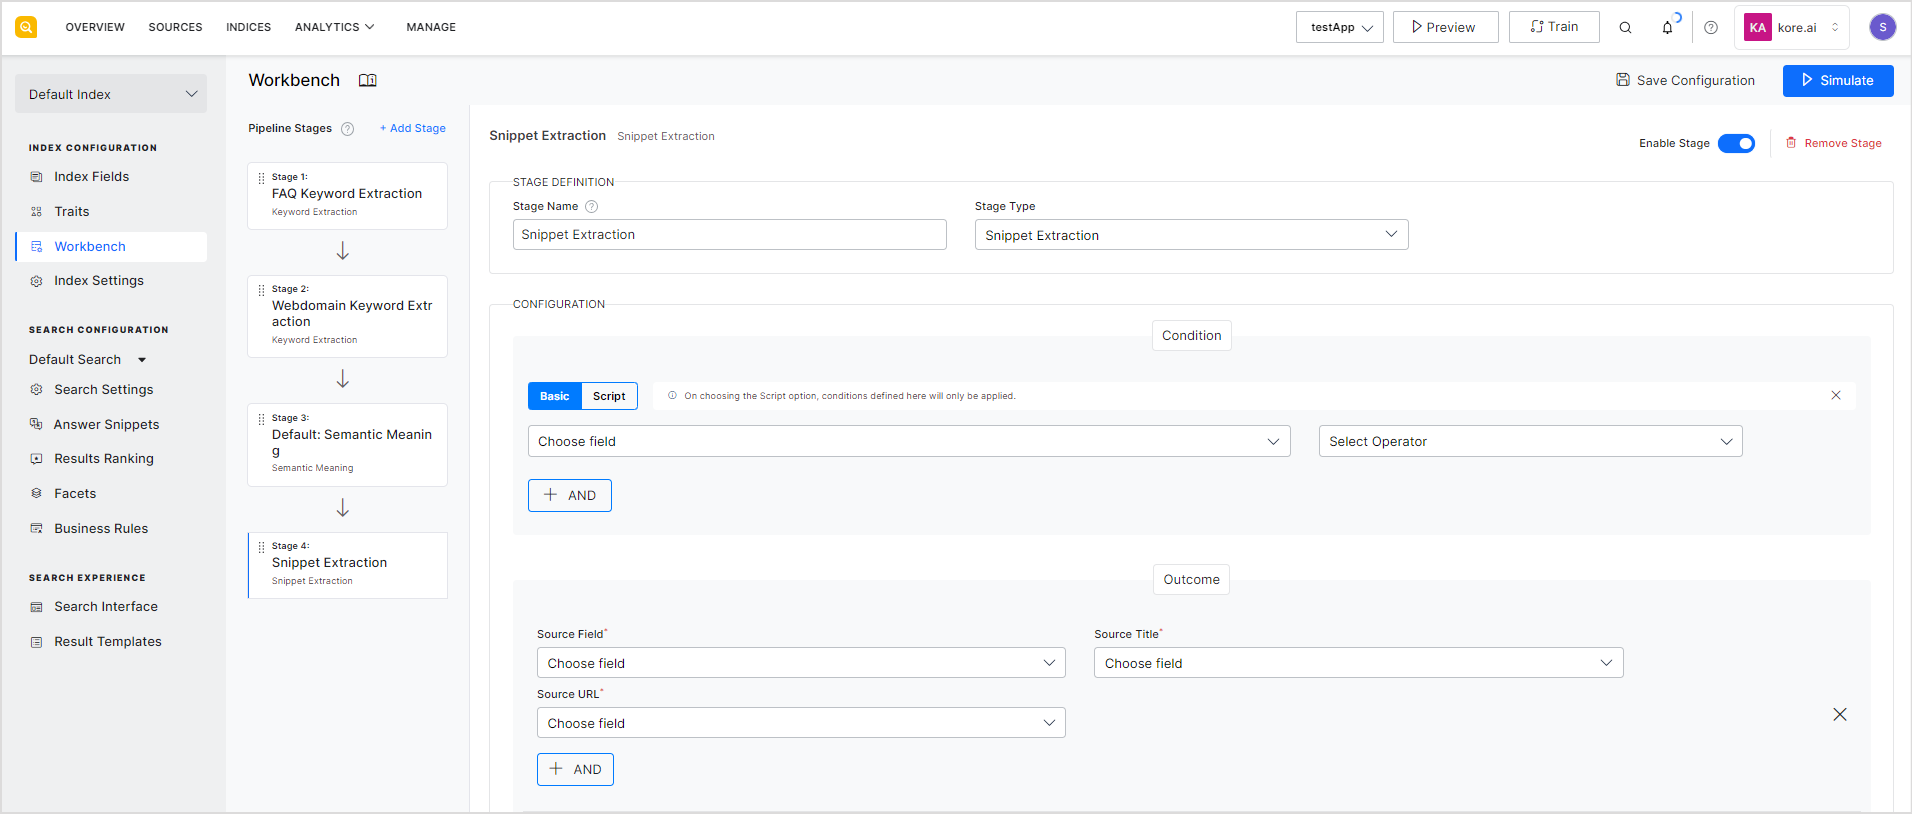This screenshot has width=1912, height=814.
Task: Click the Train button
Action: point(1554,27)
